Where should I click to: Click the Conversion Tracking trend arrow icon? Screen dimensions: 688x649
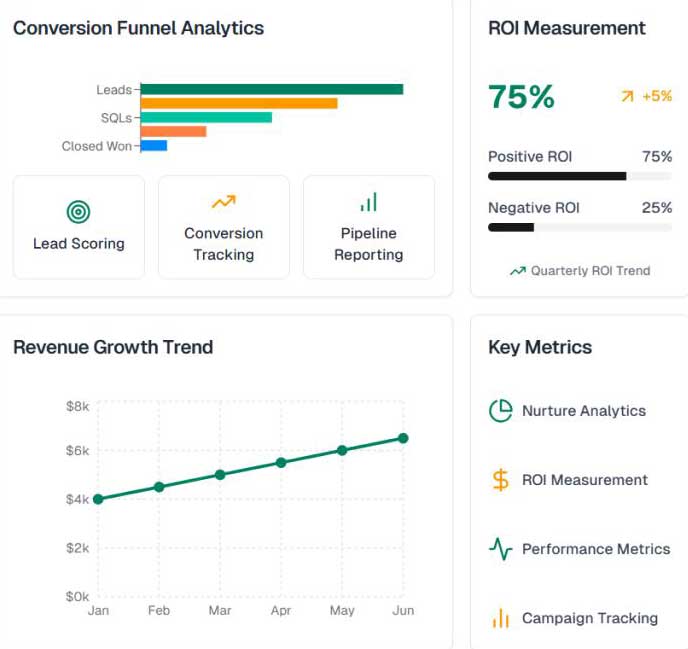[224, 202]
